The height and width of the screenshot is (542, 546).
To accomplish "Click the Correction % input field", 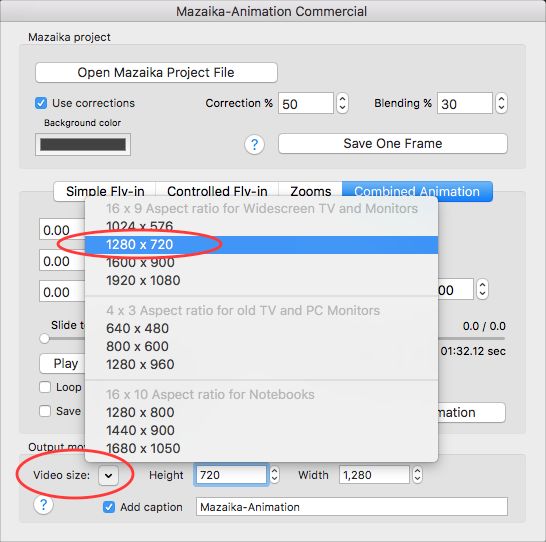I will 306,103.
